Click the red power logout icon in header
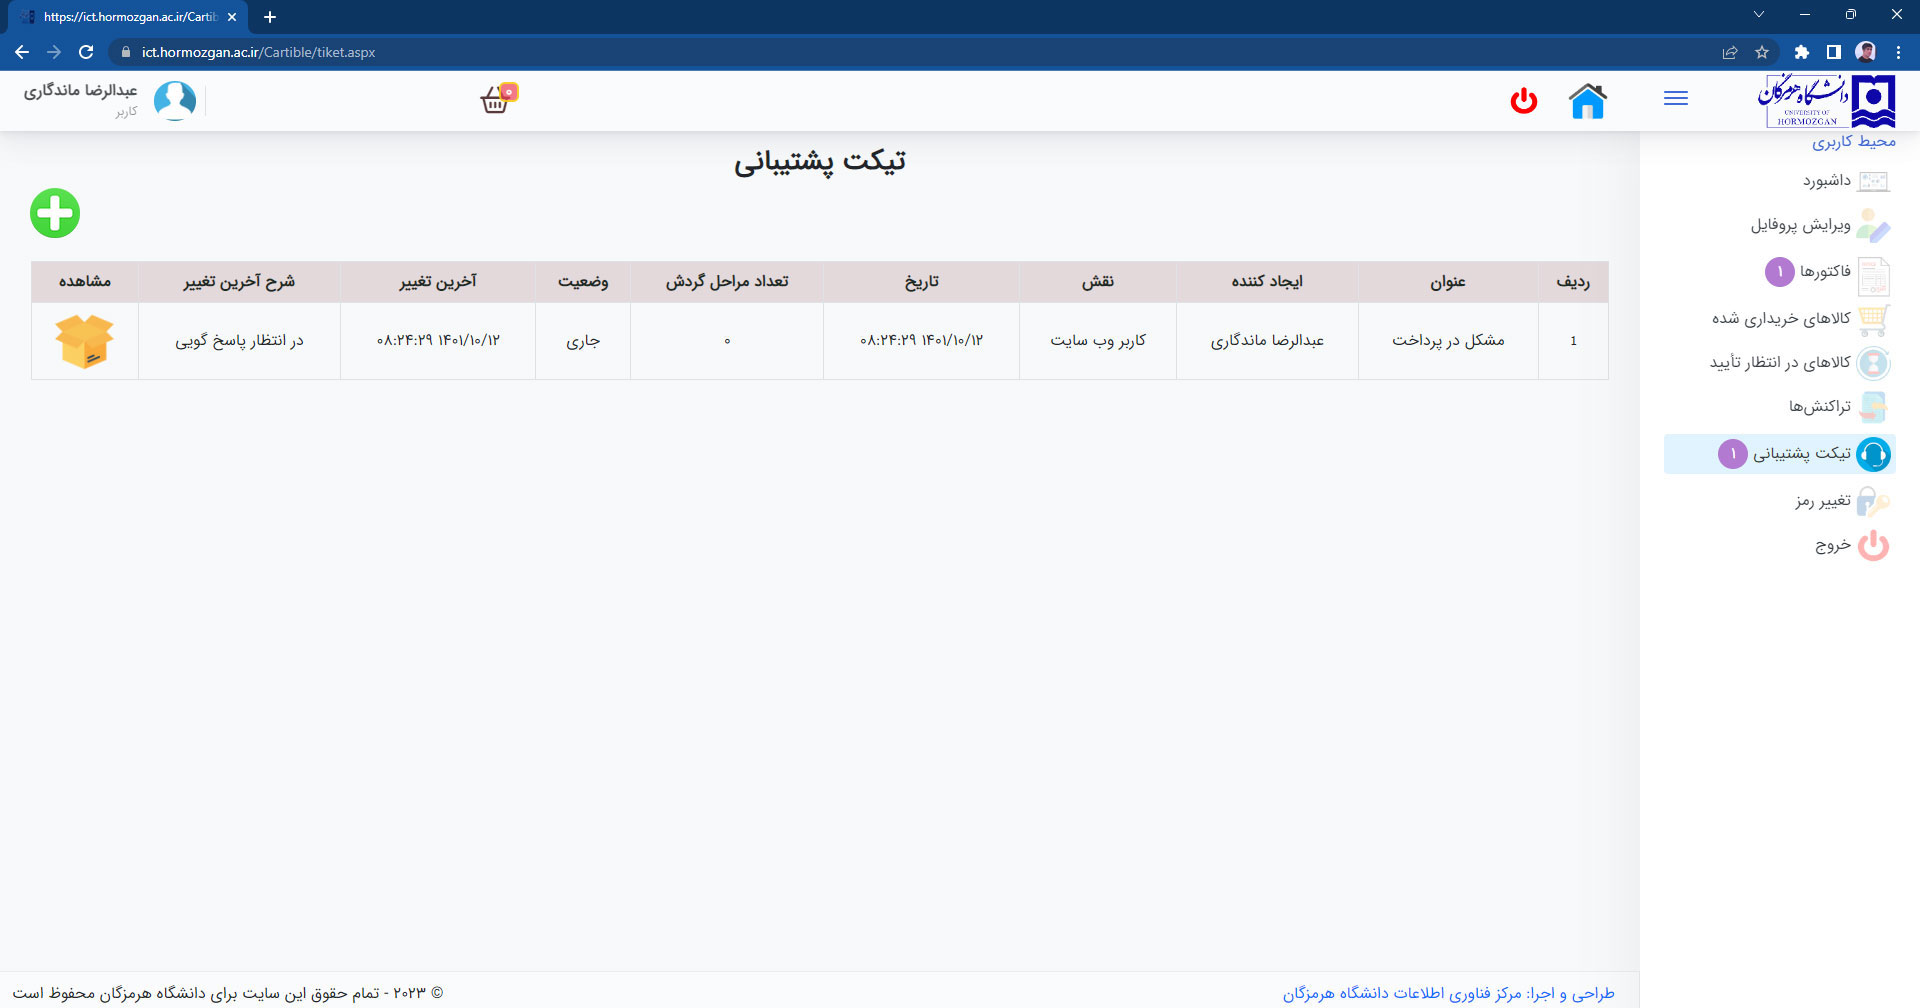This screenshot has height=1008, width=1920. pyautogui.click(x=1523, y=101)
